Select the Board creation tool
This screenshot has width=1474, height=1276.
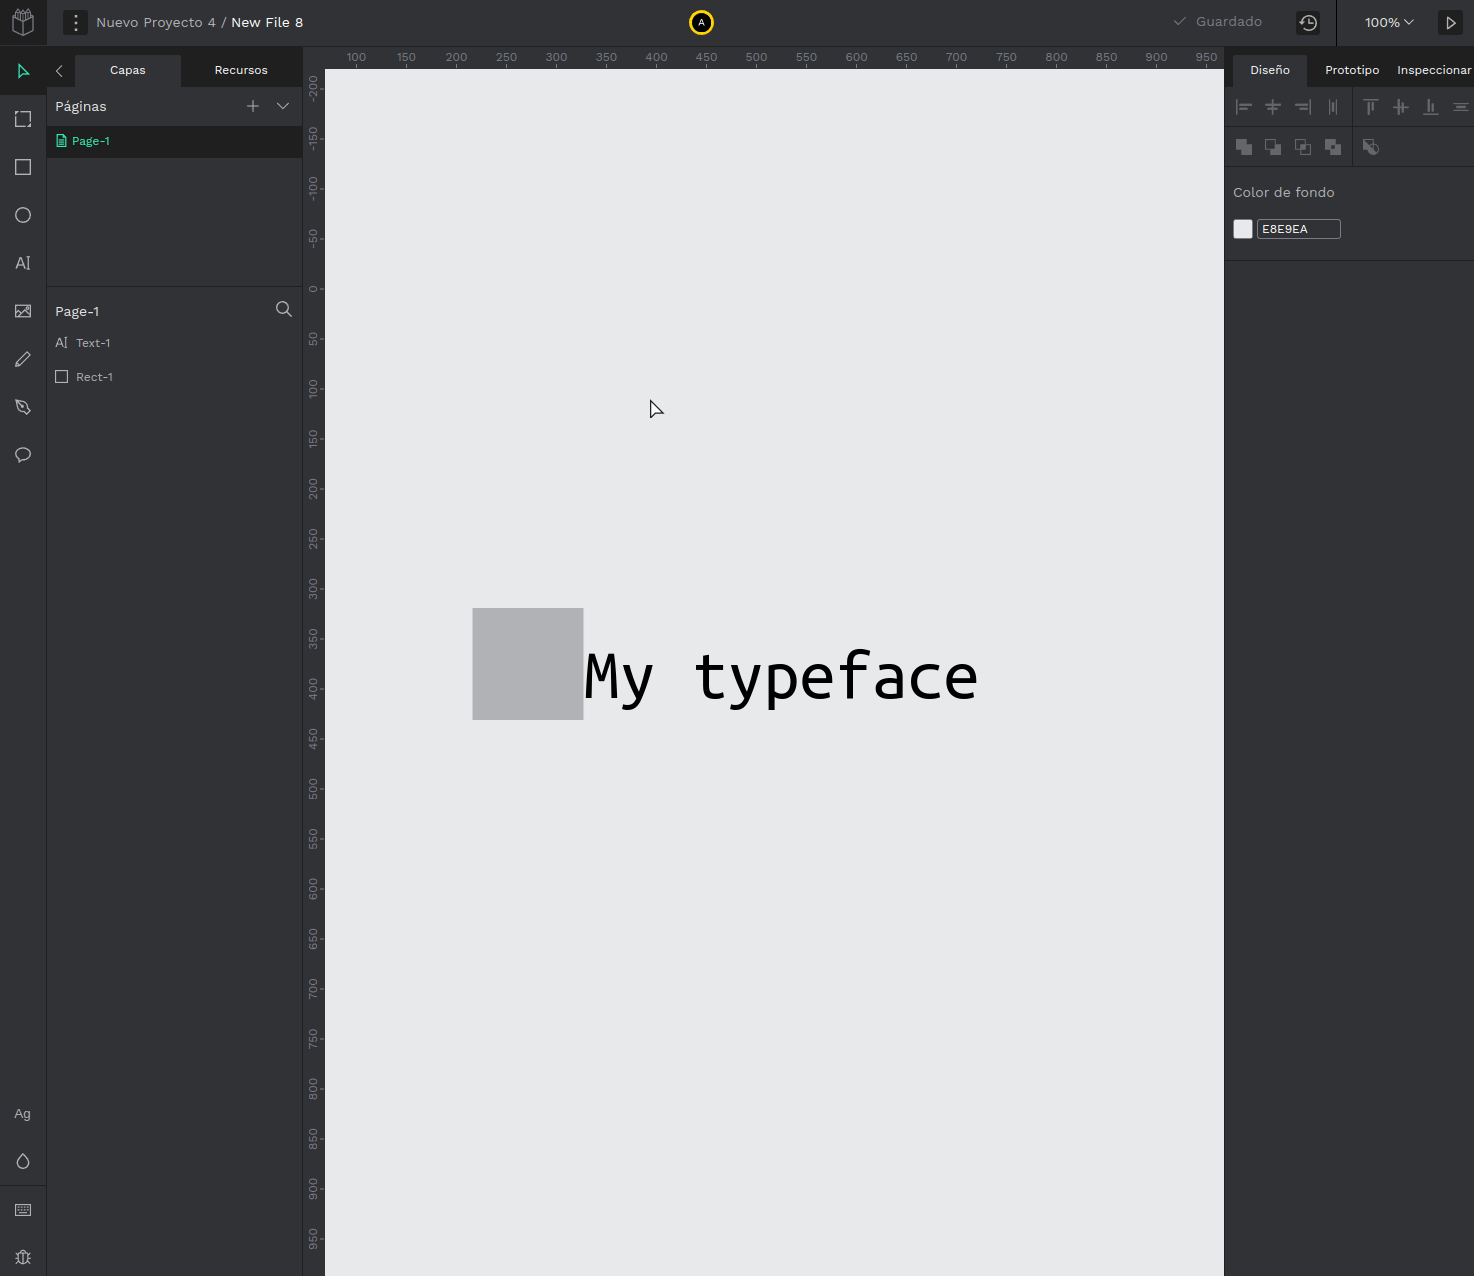pos(23,119)
